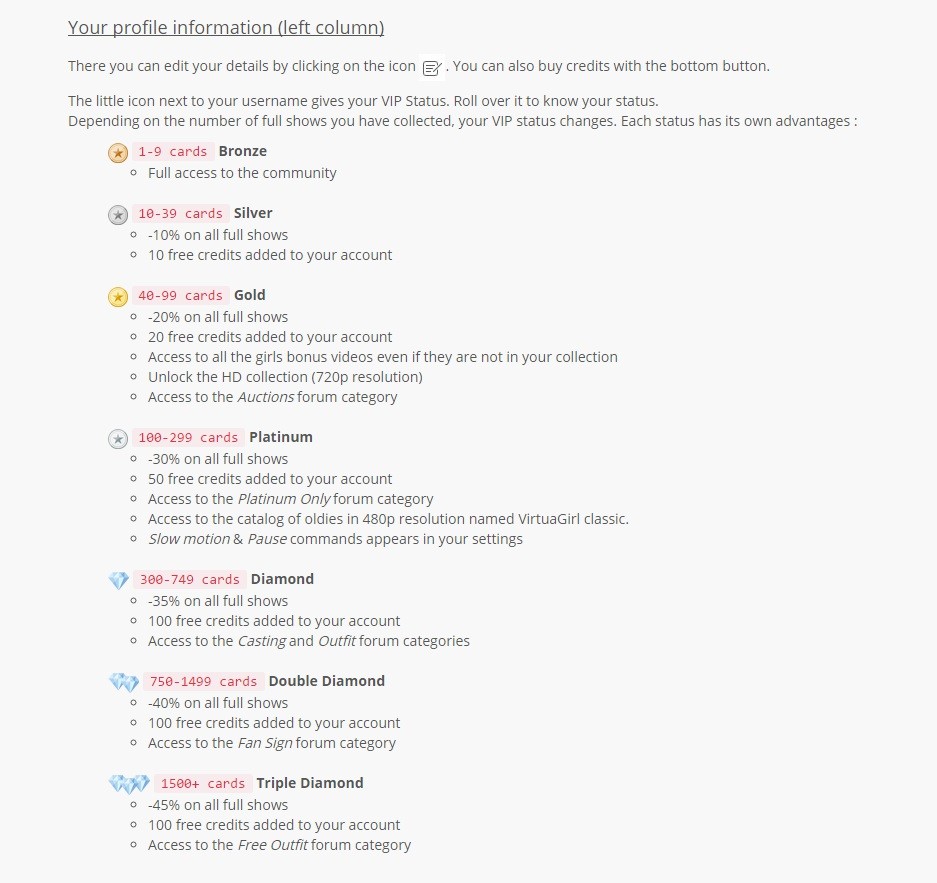
Task: Select the "1-9 cards" red badge
Action: click(173, 152)
